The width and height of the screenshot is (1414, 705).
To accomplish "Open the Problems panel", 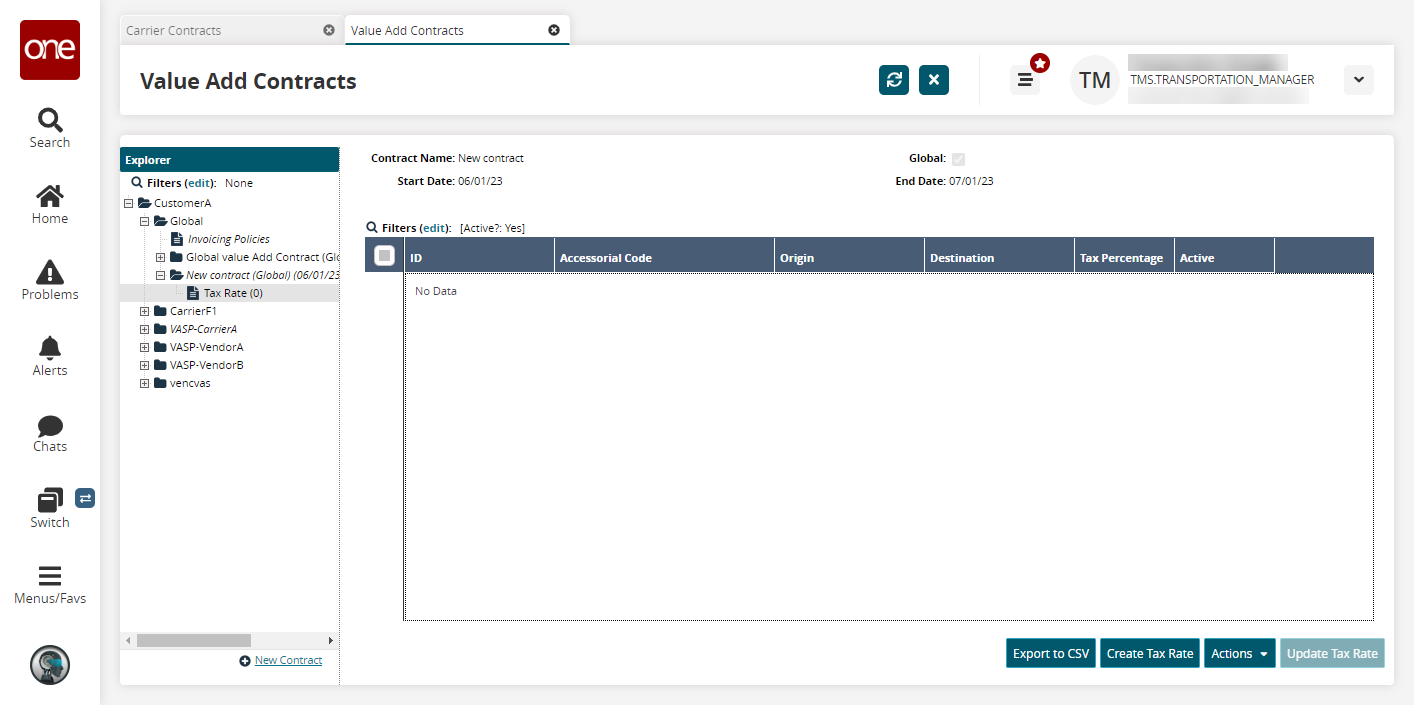I will pos(50,280).
